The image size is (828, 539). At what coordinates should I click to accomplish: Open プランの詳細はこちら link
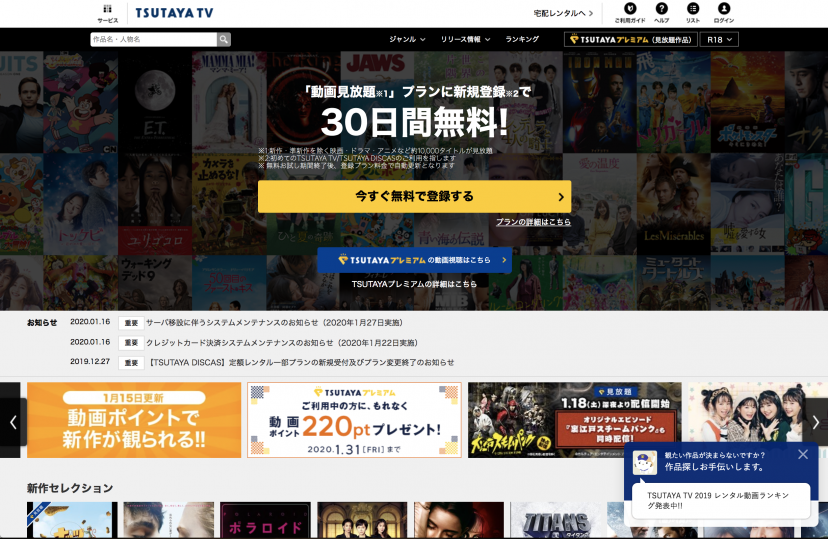click(x=533, y=222)
